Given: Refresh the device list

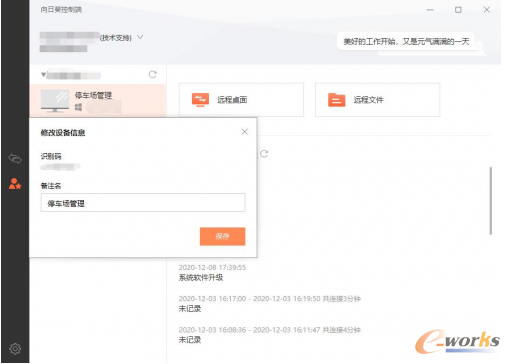Looking at the screenshot, I should 153,74.
